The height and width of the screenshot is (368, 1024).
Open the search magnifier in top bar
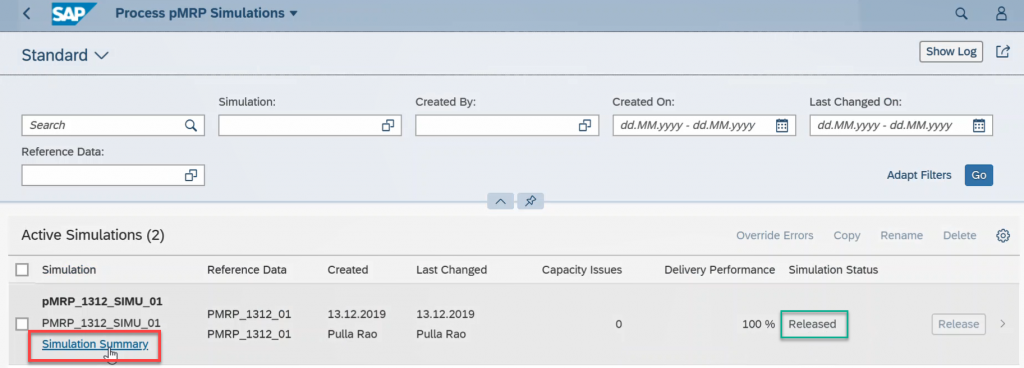961,13
